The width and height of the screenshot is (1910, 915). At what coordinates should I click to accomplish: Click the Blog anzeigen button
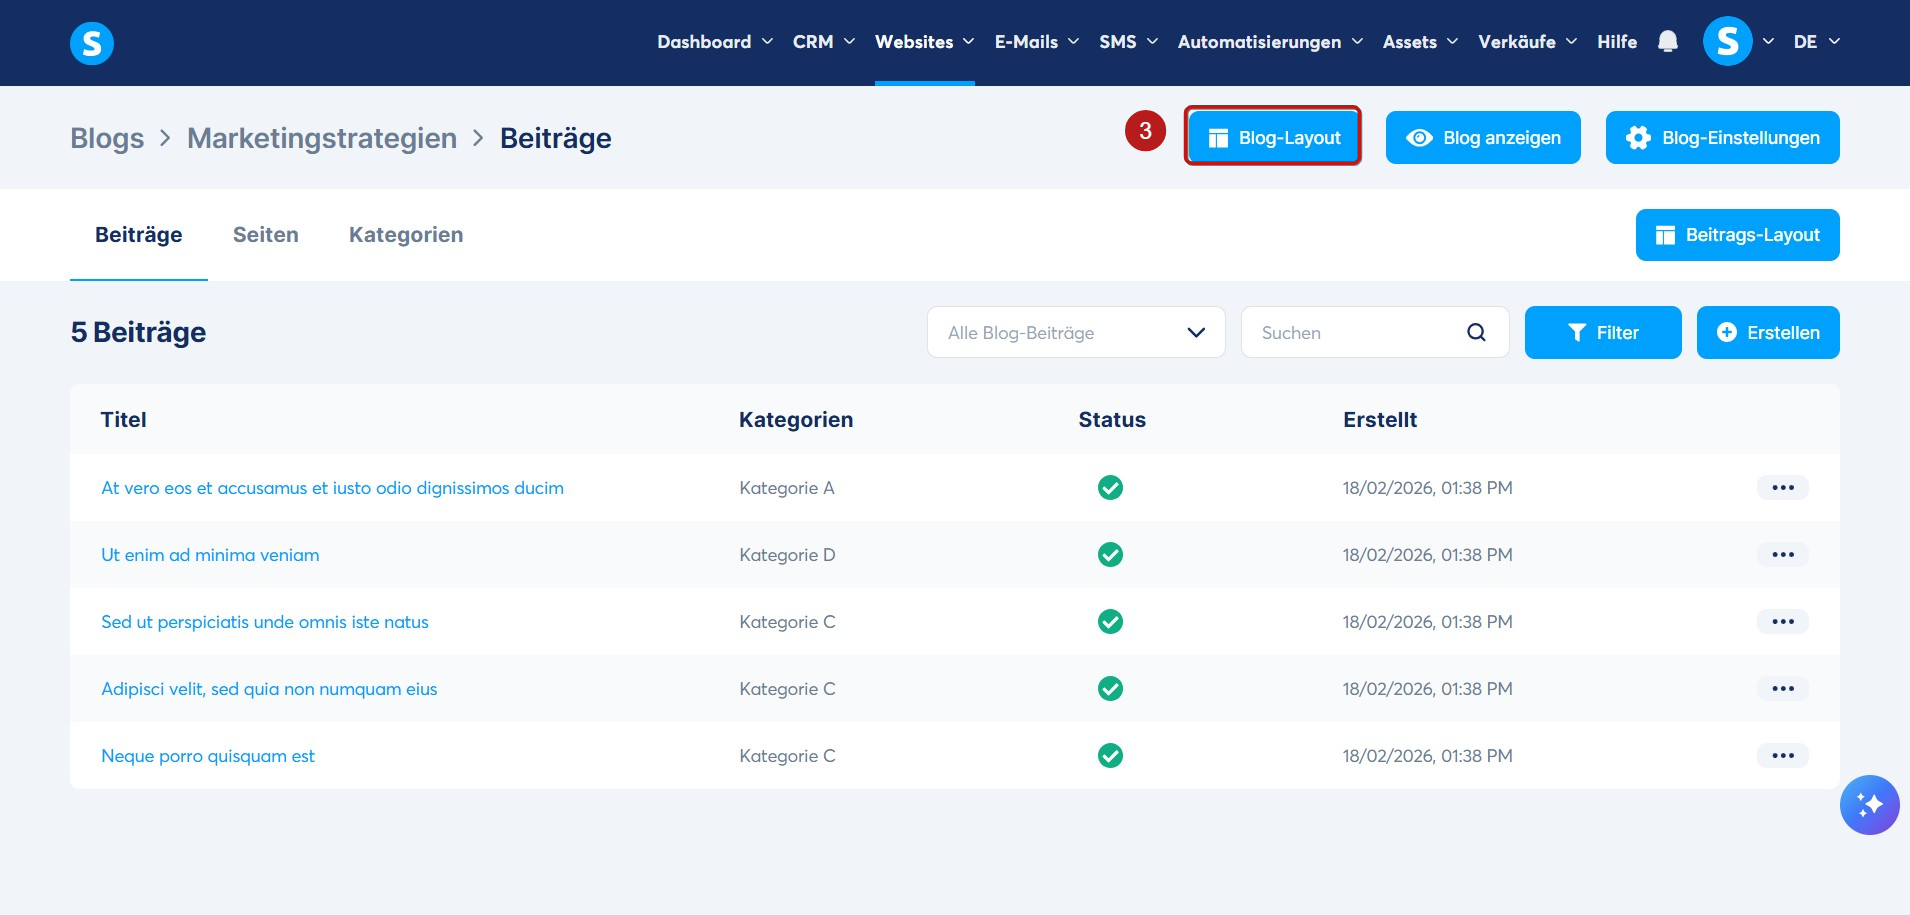tap(1483, 137)
